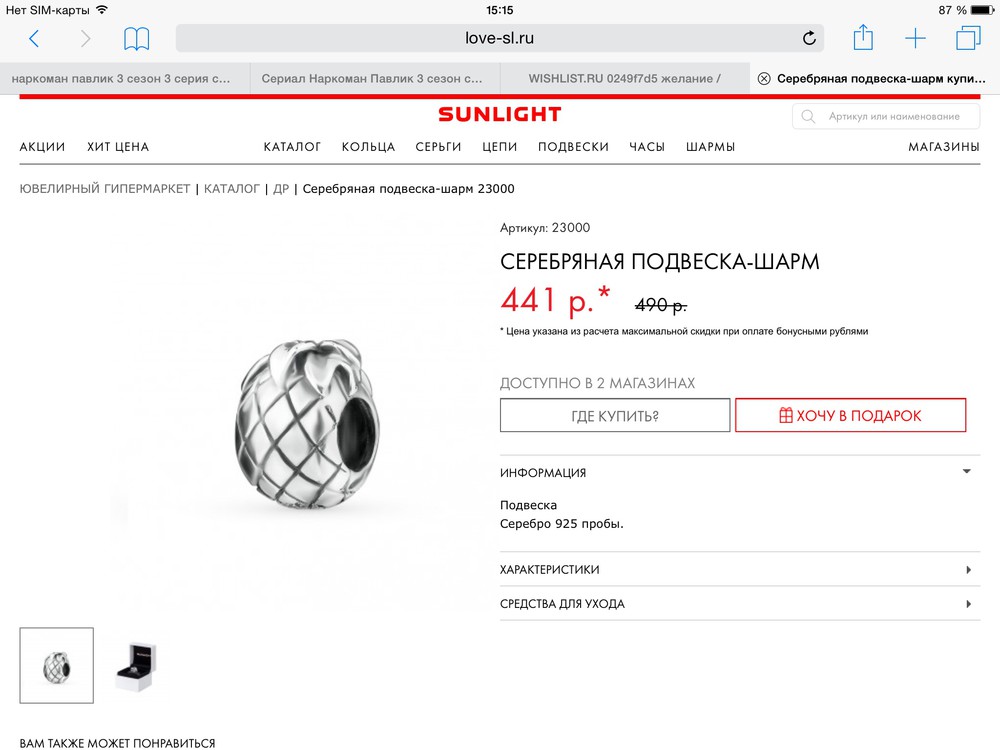Expand the СРЕДСТВА ДЛЯ УХОДА section
1000x750 pixels.
pyautogui.click(x=740, y=603)
